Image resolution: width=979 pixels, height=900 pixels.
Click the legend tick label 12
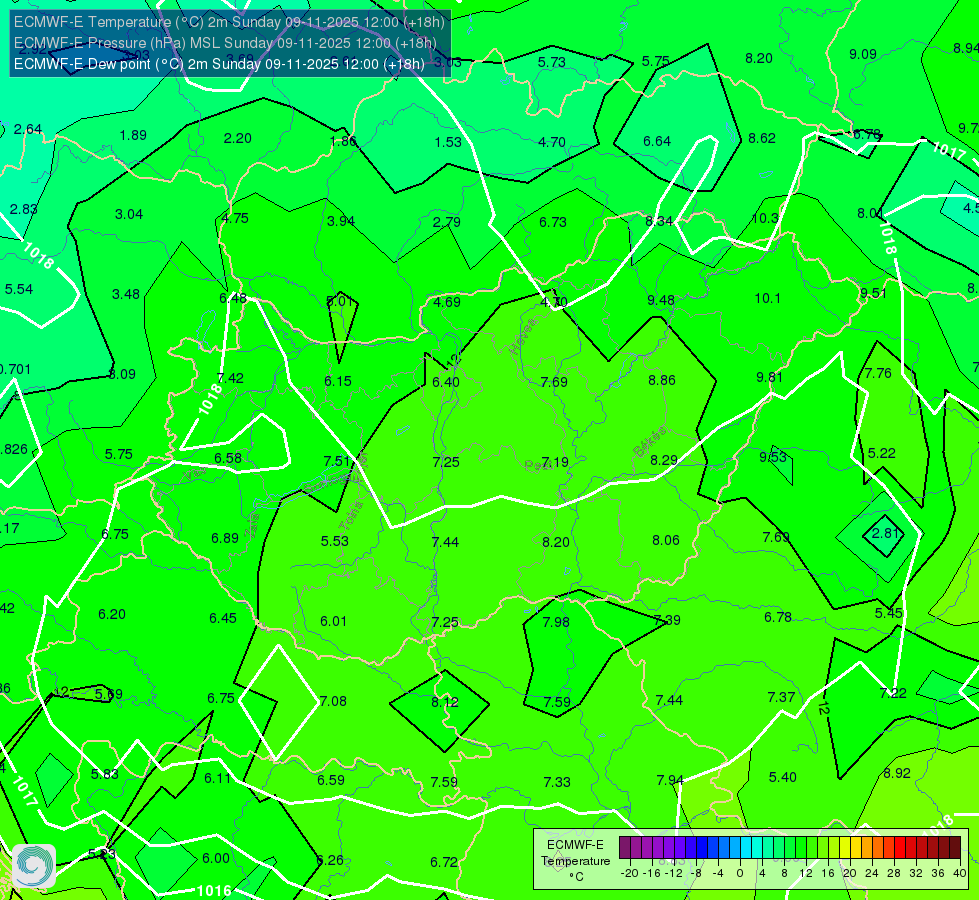click(x=806, y=873)
